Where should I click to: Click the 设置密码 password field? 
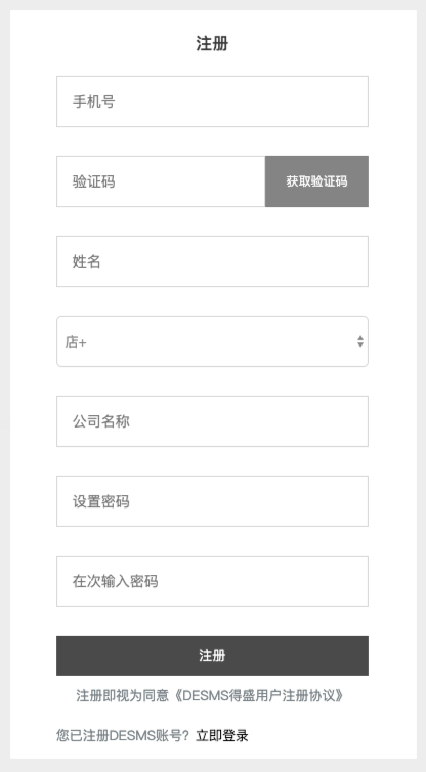coord(212,501)
